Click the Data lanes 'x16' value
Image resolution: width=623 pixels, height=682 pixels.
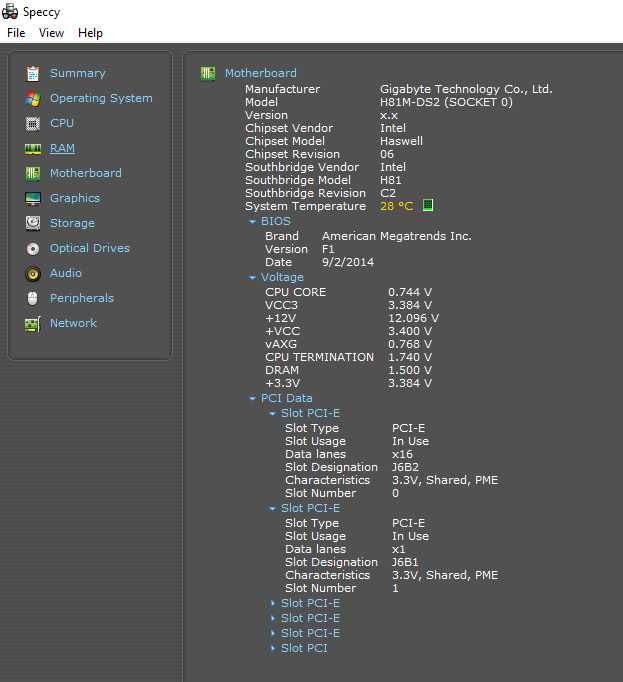pos(402,454)
